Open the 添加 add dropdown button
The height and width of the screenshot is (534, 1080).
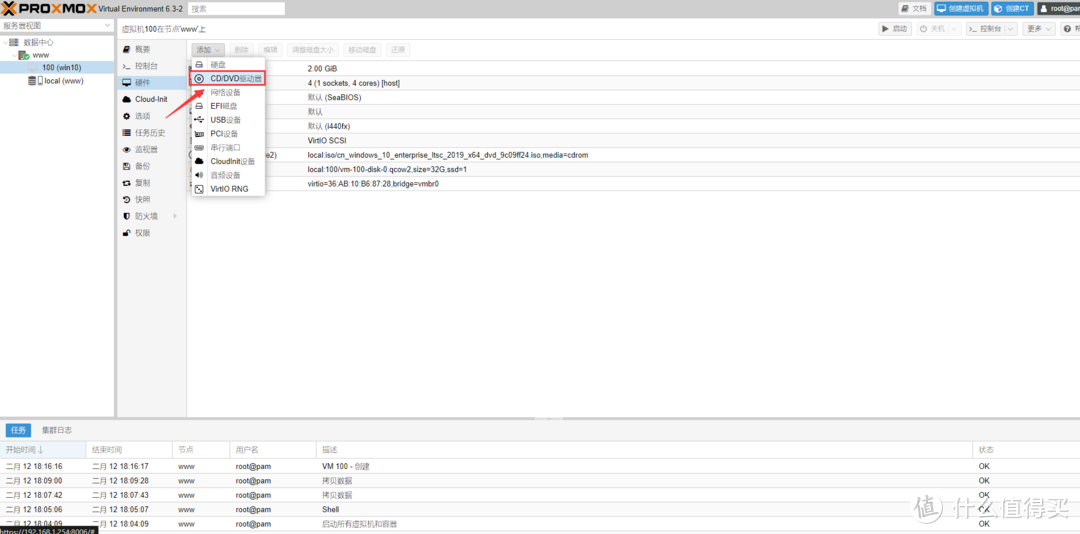(x=208, y=49)
